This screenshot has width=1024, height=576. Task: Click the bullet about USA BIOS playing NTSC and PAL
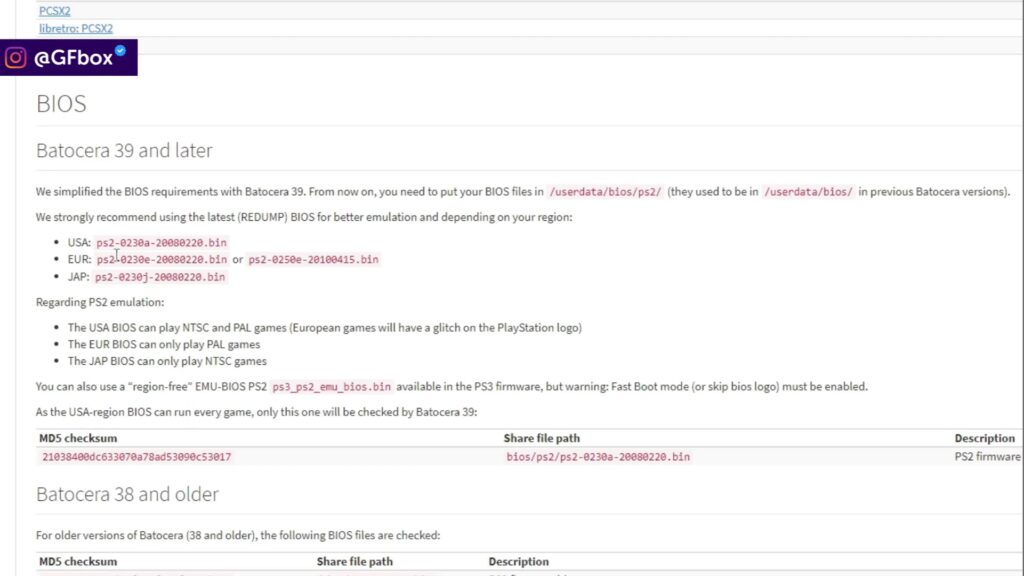pyautogui.click(x=325, y=328)
